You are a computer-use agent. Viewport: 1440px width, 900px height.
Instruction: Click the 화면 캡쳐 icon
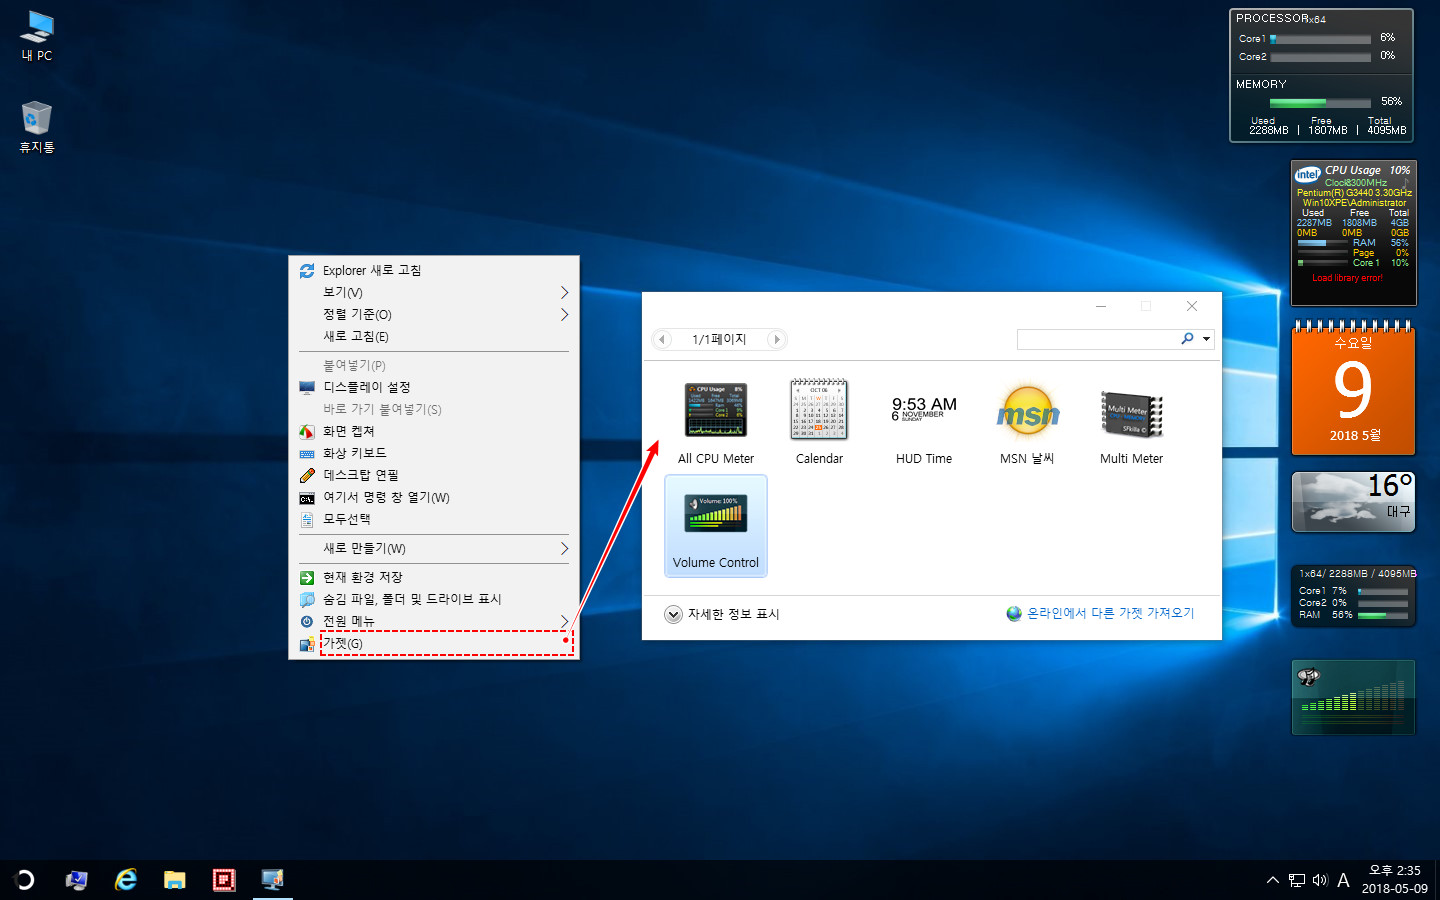[307, 432]
